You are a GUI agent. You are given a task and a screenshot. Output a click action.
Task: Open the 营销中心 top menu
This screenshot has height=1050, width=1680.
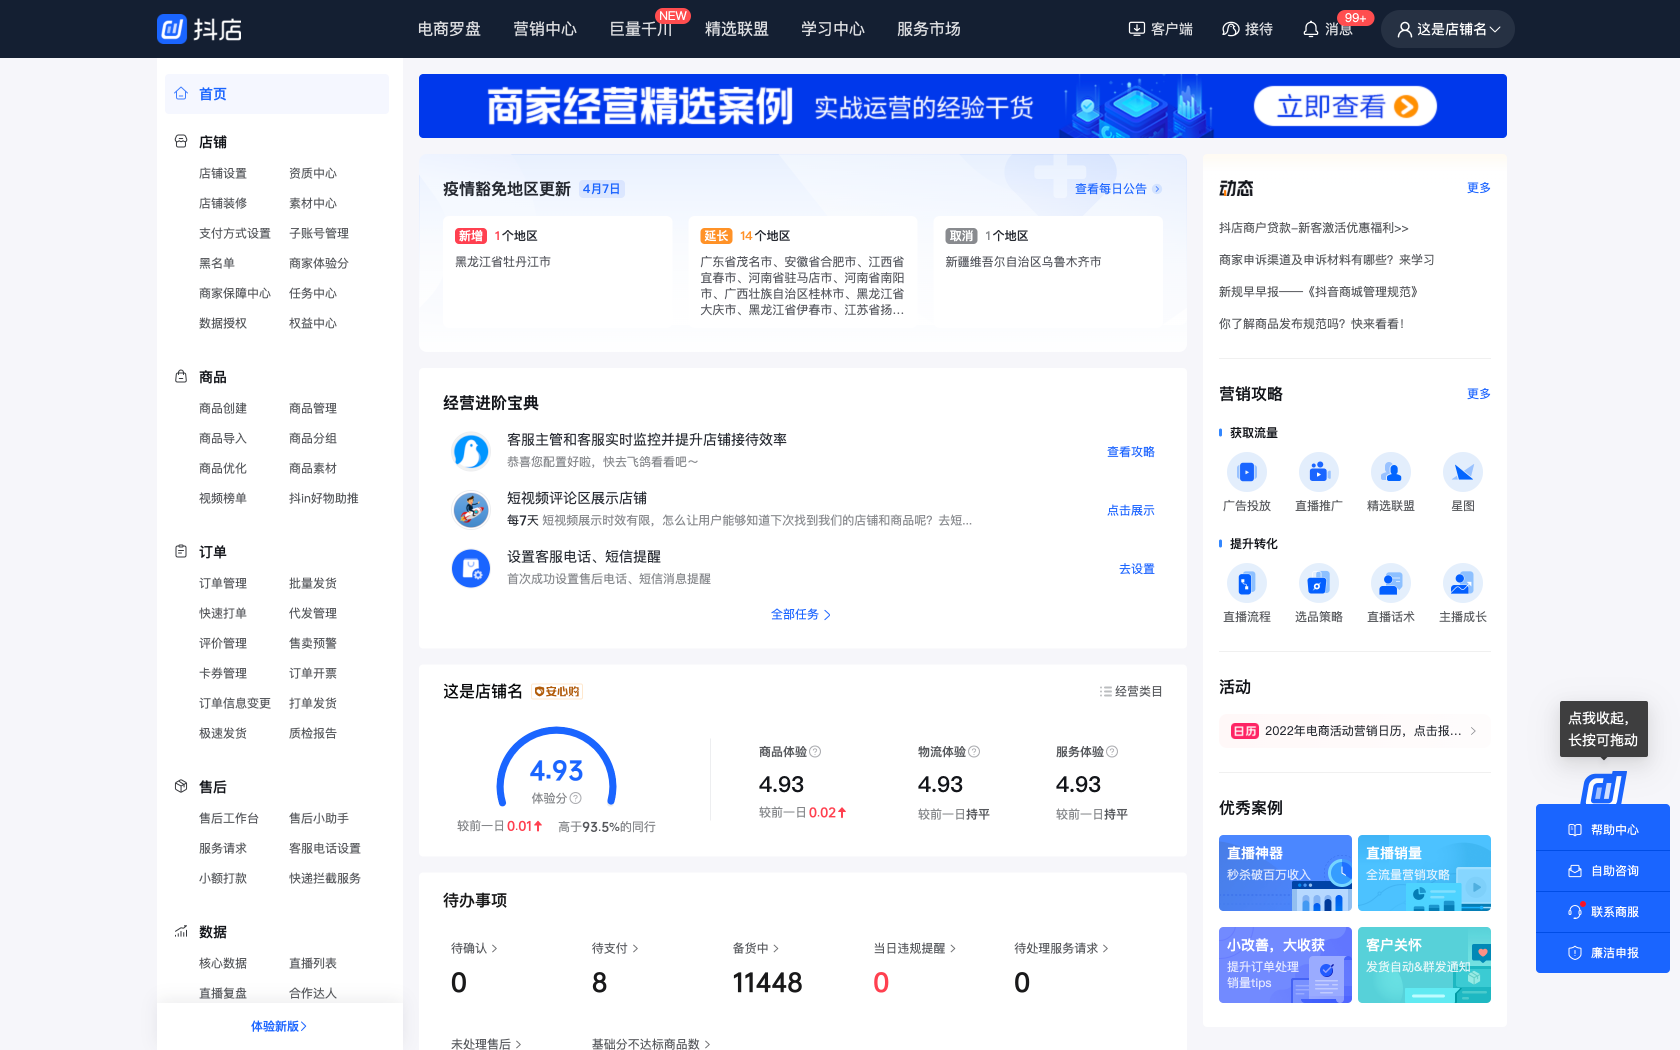[545, 29]
